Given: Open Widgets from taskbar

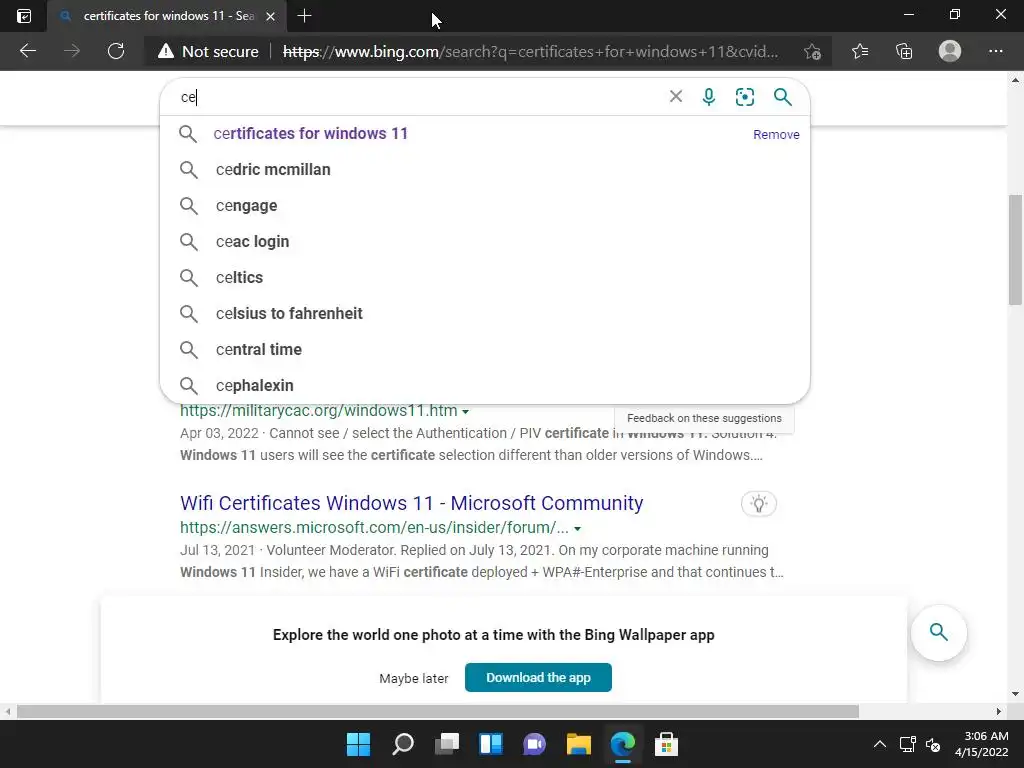Looking at the screenshot, I should (x=490, y=744).
